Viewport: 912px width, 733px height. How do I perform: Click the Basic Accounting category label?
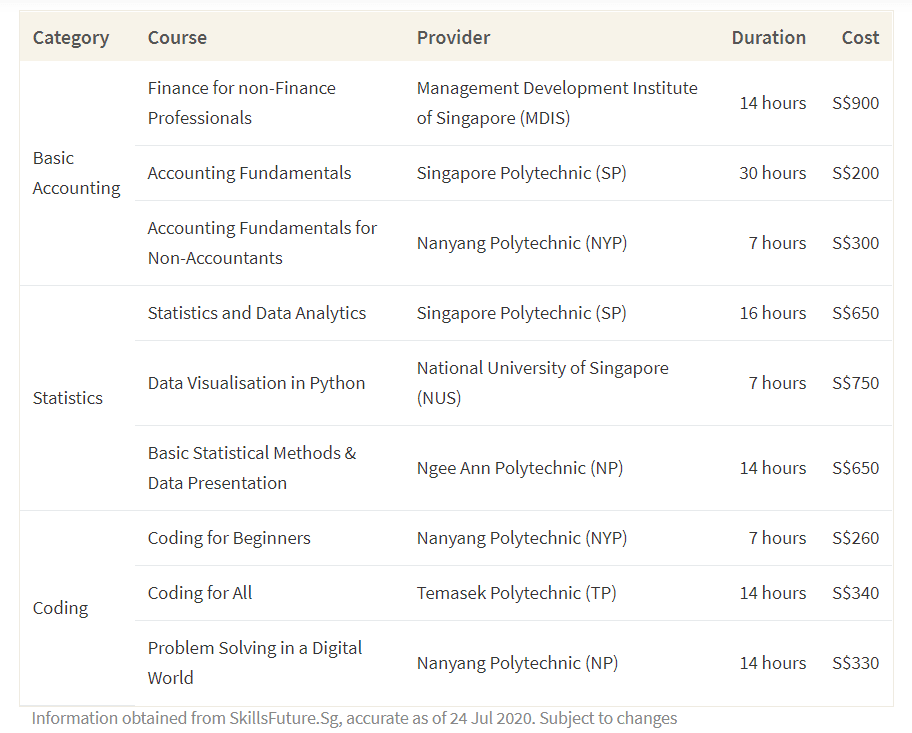(x=76, y=172)
